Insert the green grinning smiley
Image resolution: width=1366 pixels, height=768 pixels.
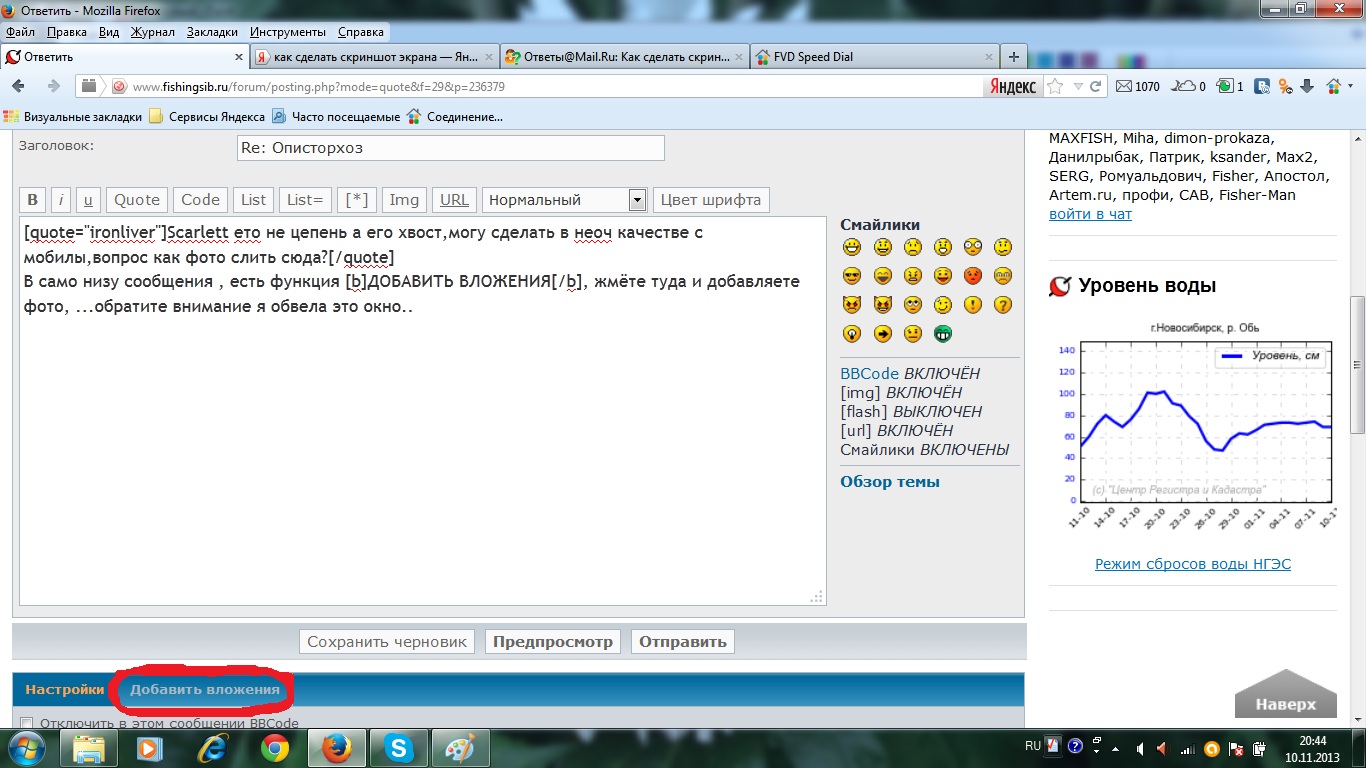click(x=942, y=334)
